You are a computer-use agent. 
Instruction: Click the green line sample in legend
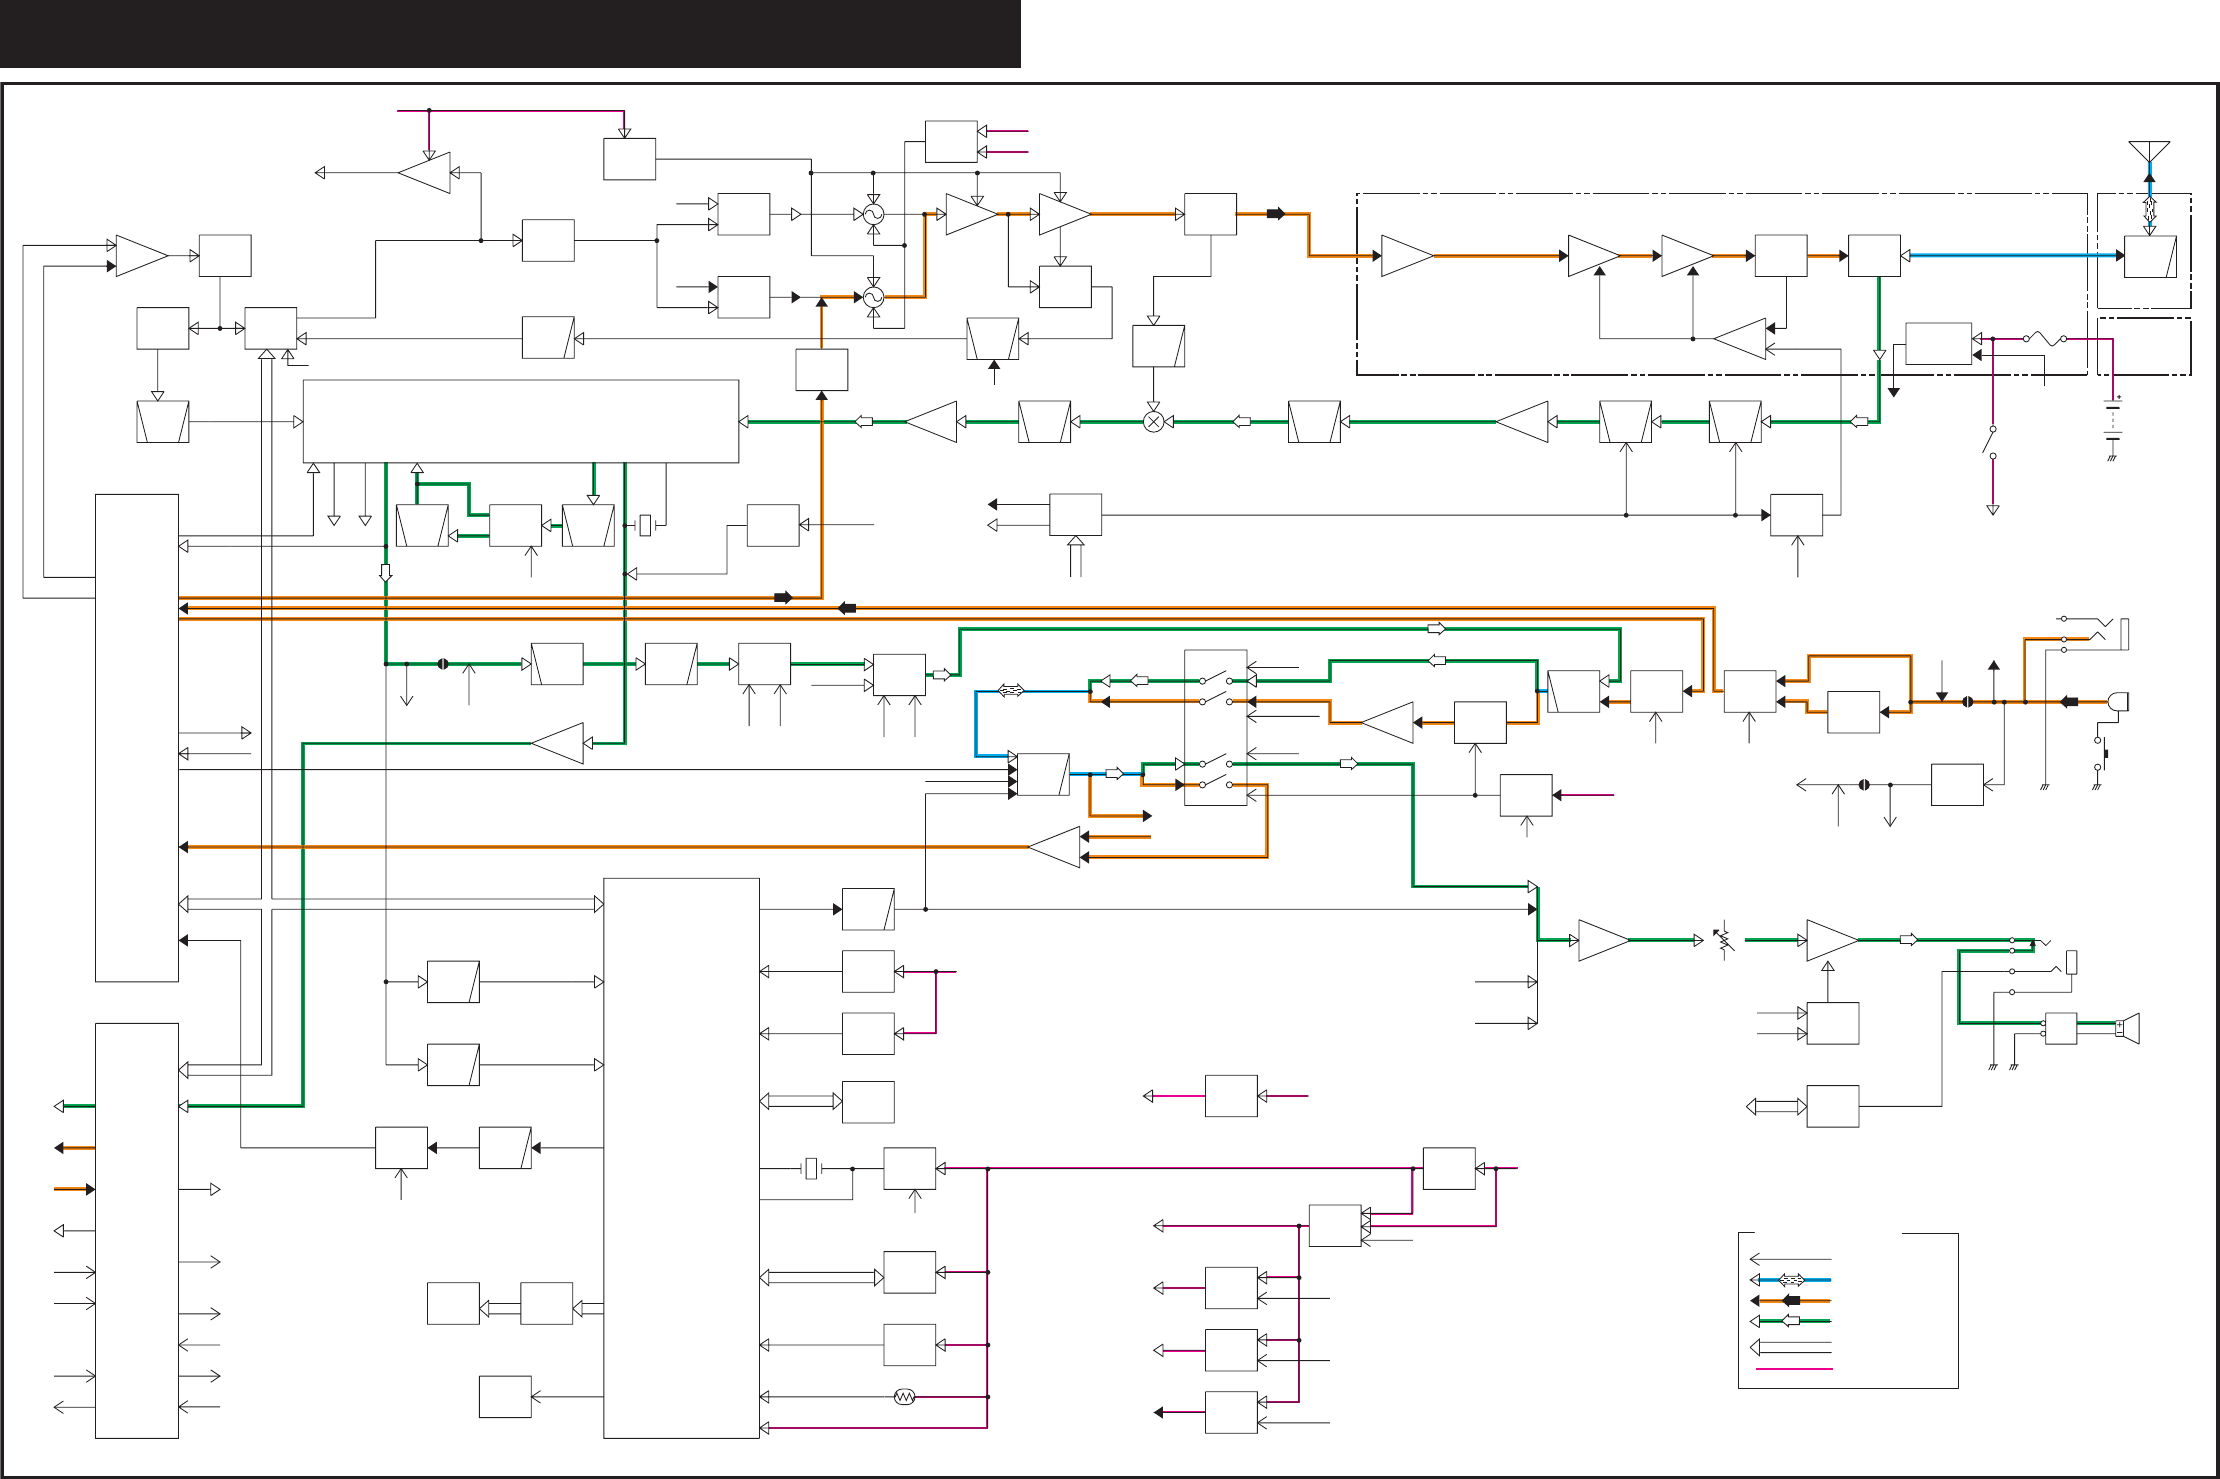pos(1790,1321)
